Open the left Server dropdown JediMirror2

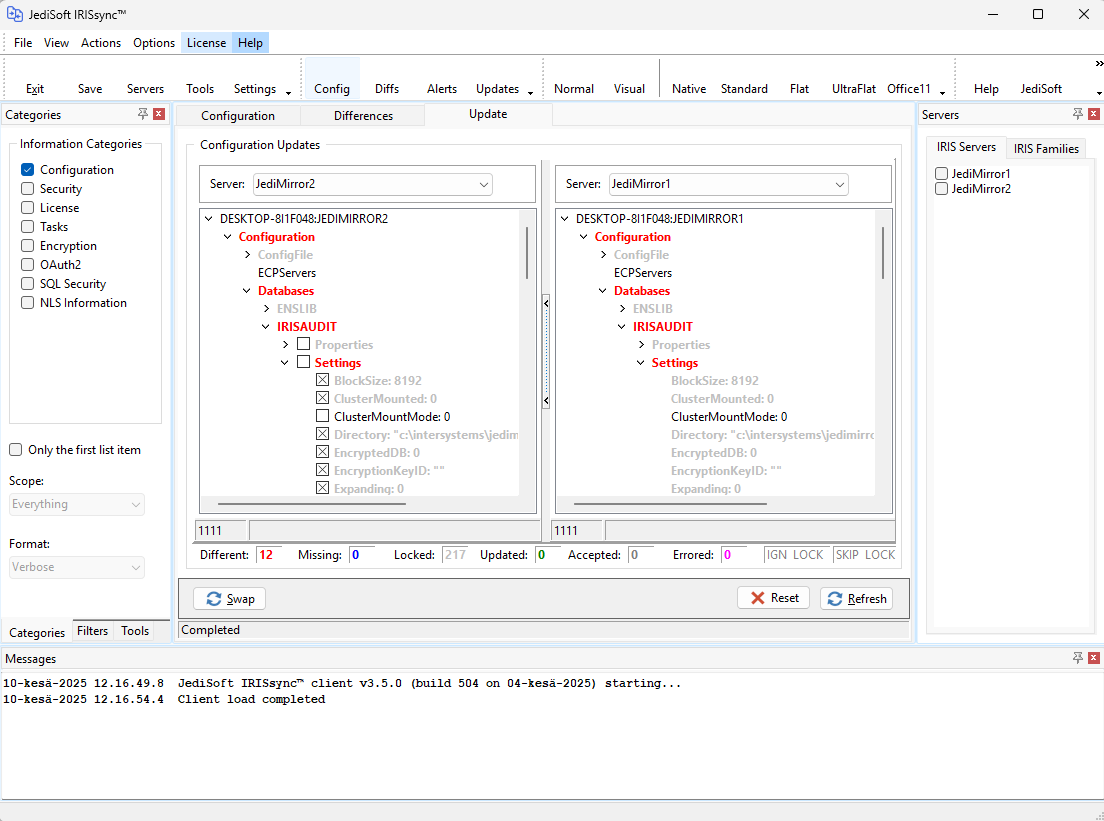coord(372,184)
